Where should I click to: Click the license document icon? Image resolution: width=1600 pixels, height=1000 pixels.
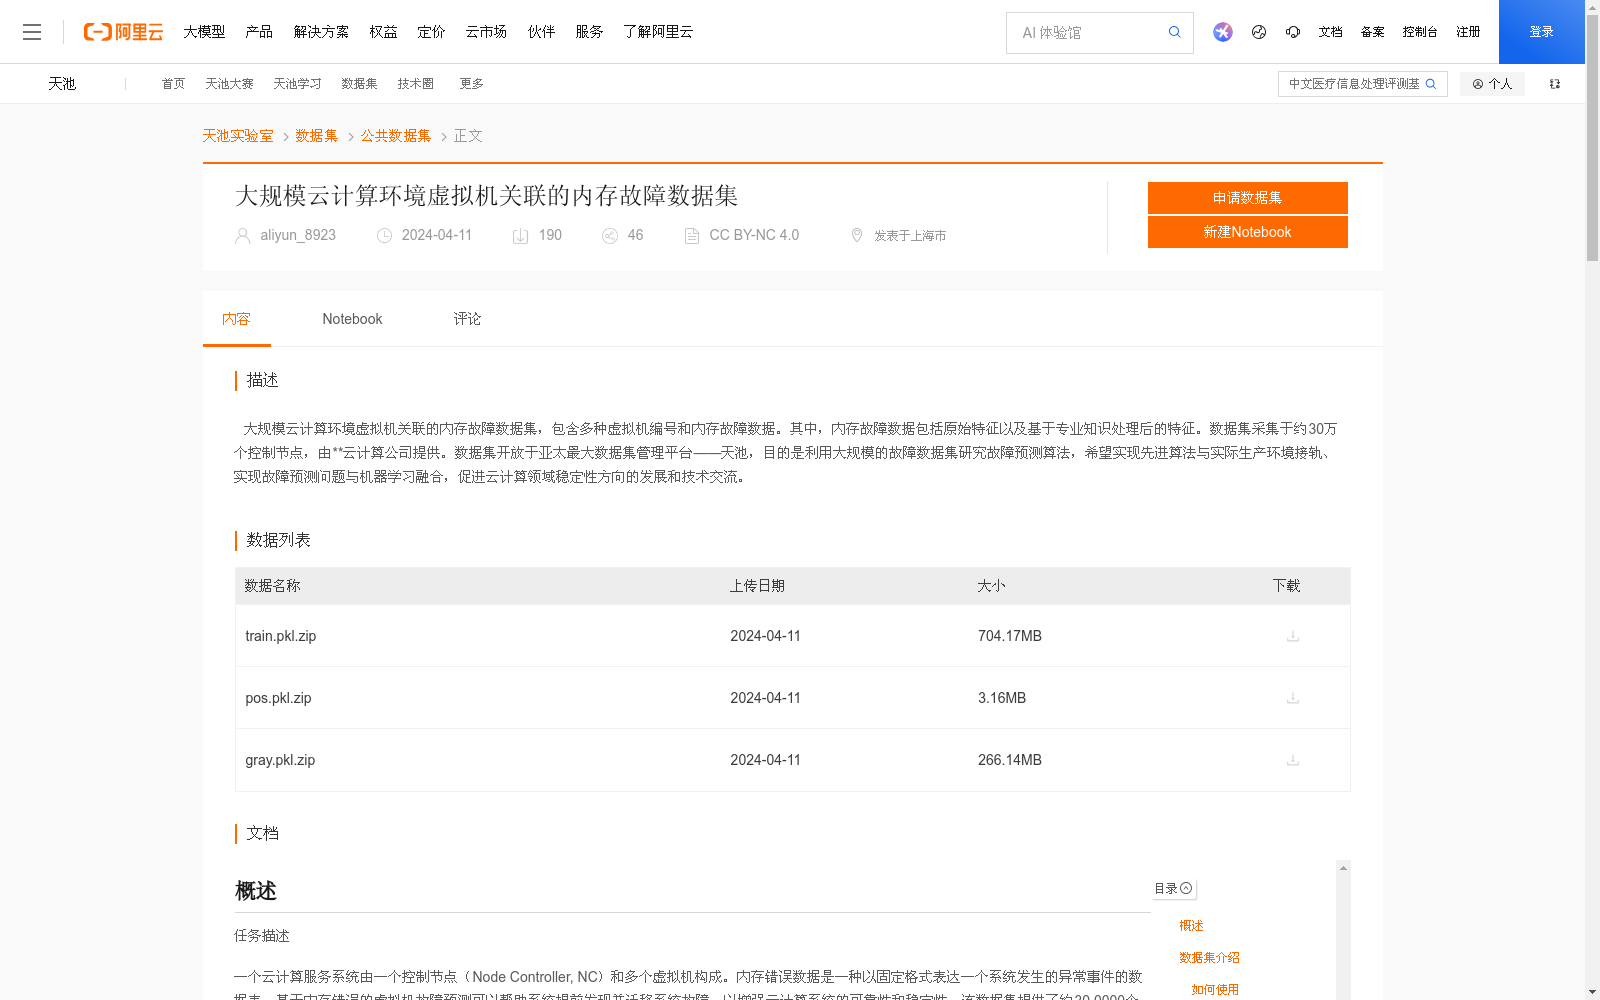(x=691, y=236)
